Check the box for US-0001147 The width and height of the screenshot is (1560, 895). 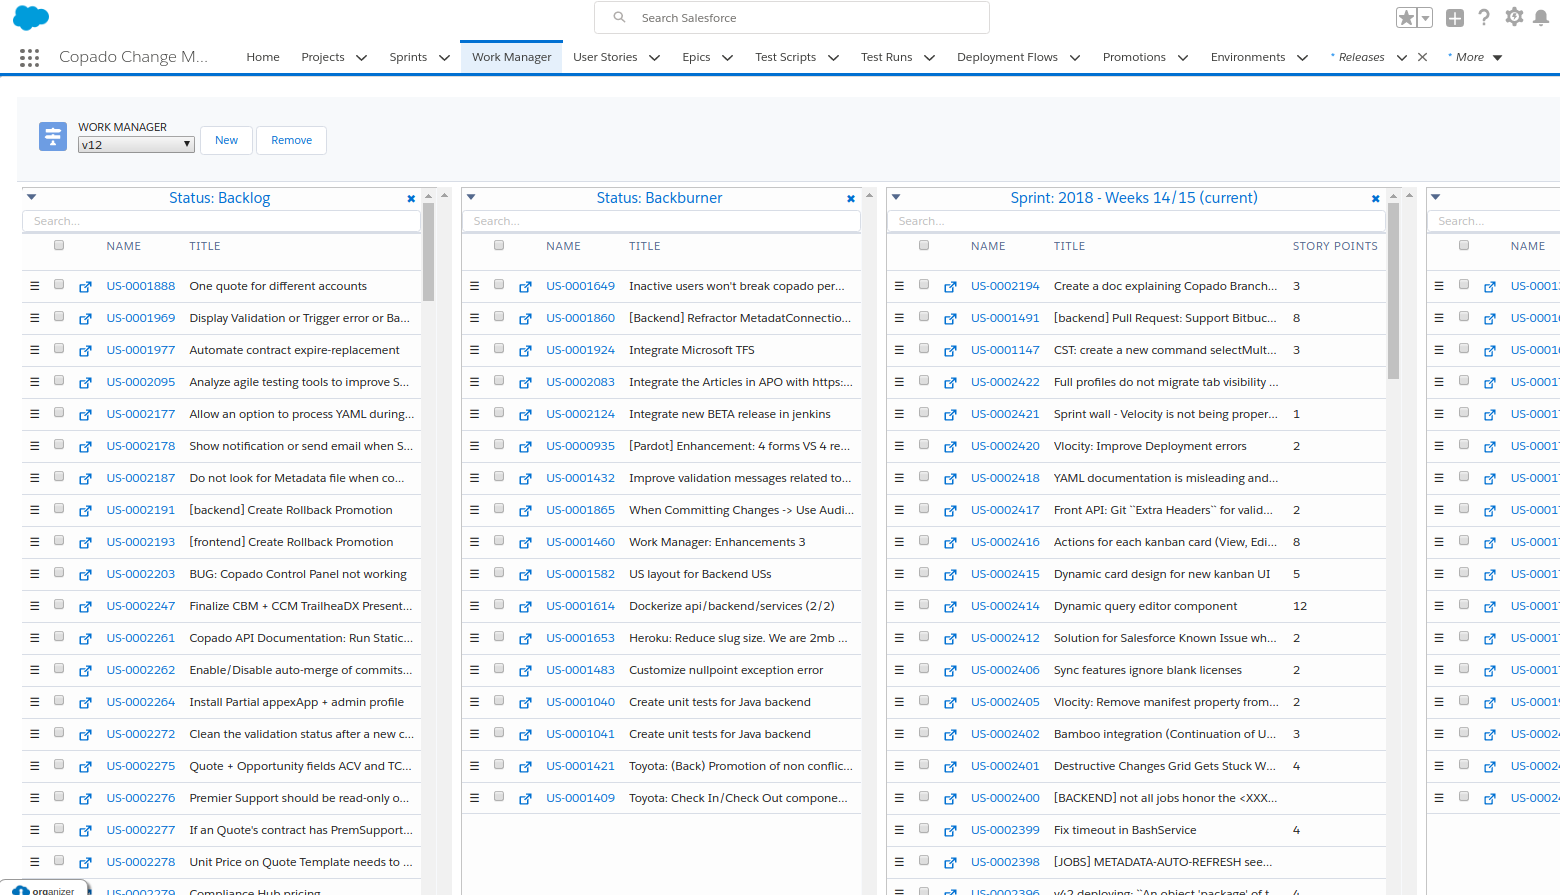click(924, 349)
